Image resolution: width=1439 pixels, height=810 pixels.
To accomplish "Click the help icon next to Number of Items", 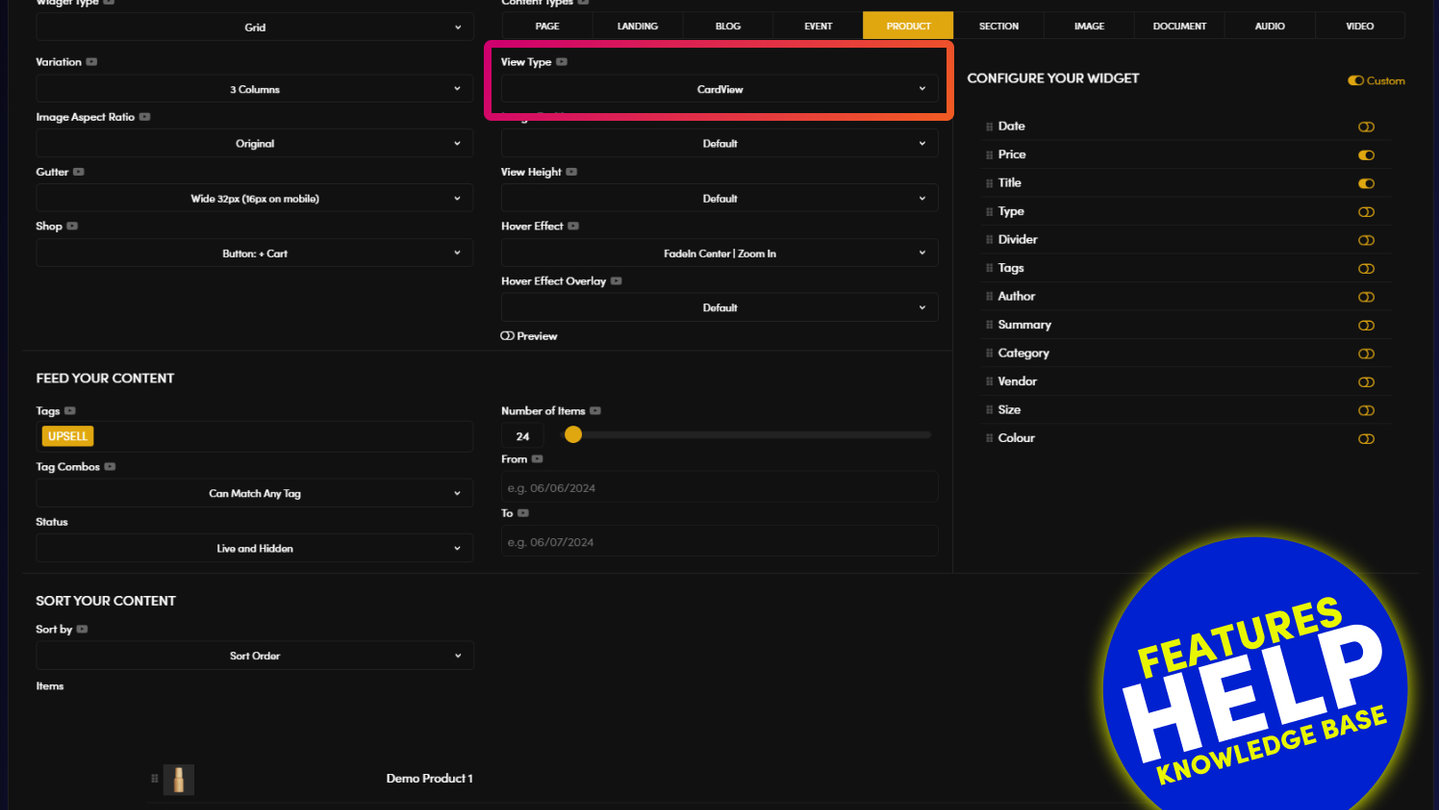I will 595,411.
